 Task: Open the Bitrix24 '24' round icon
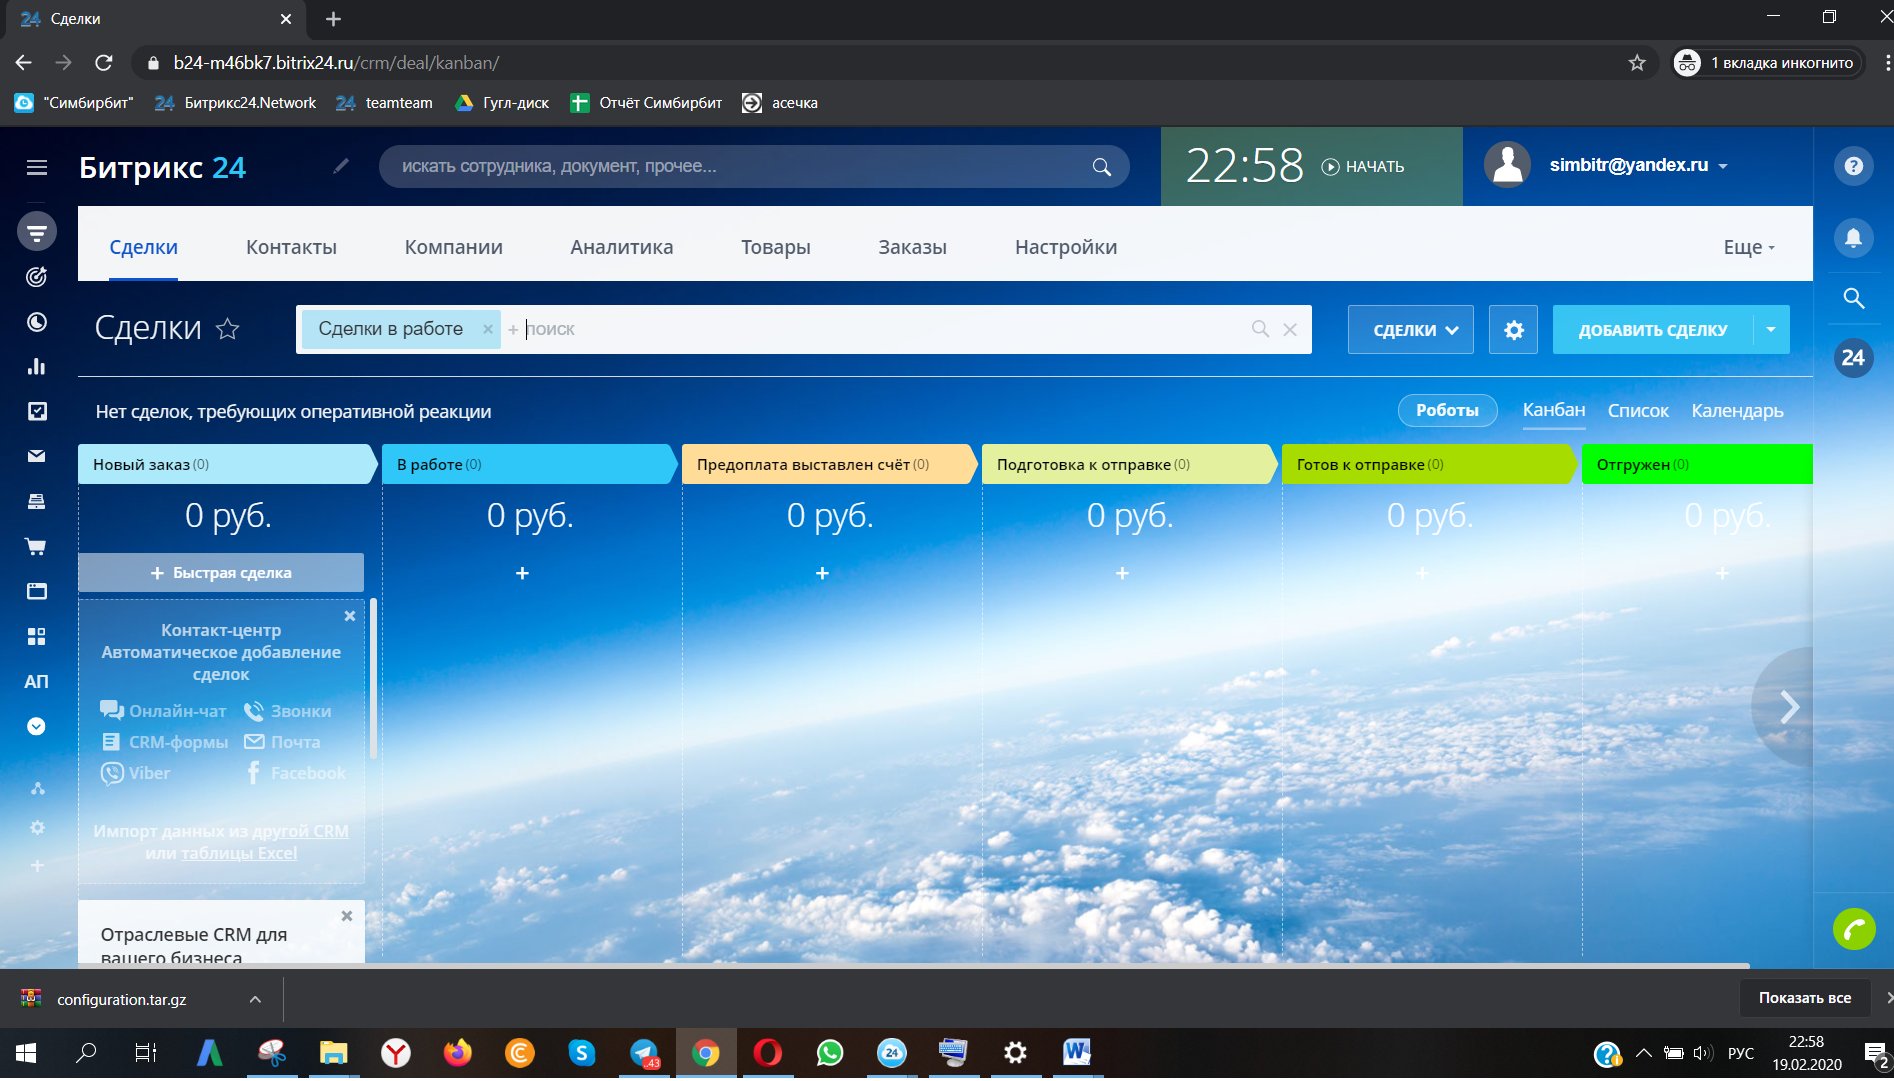click(x=1854, y=358)
